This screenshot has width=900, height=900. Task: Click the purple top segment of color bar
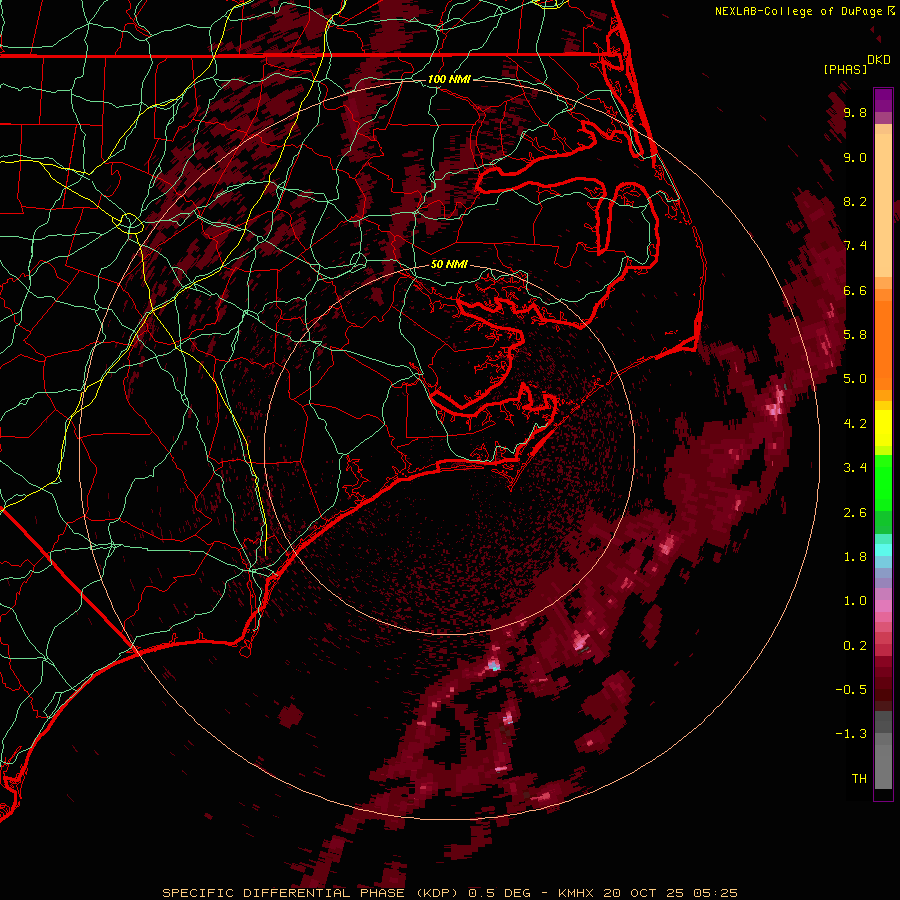click(x=883, y=100)
